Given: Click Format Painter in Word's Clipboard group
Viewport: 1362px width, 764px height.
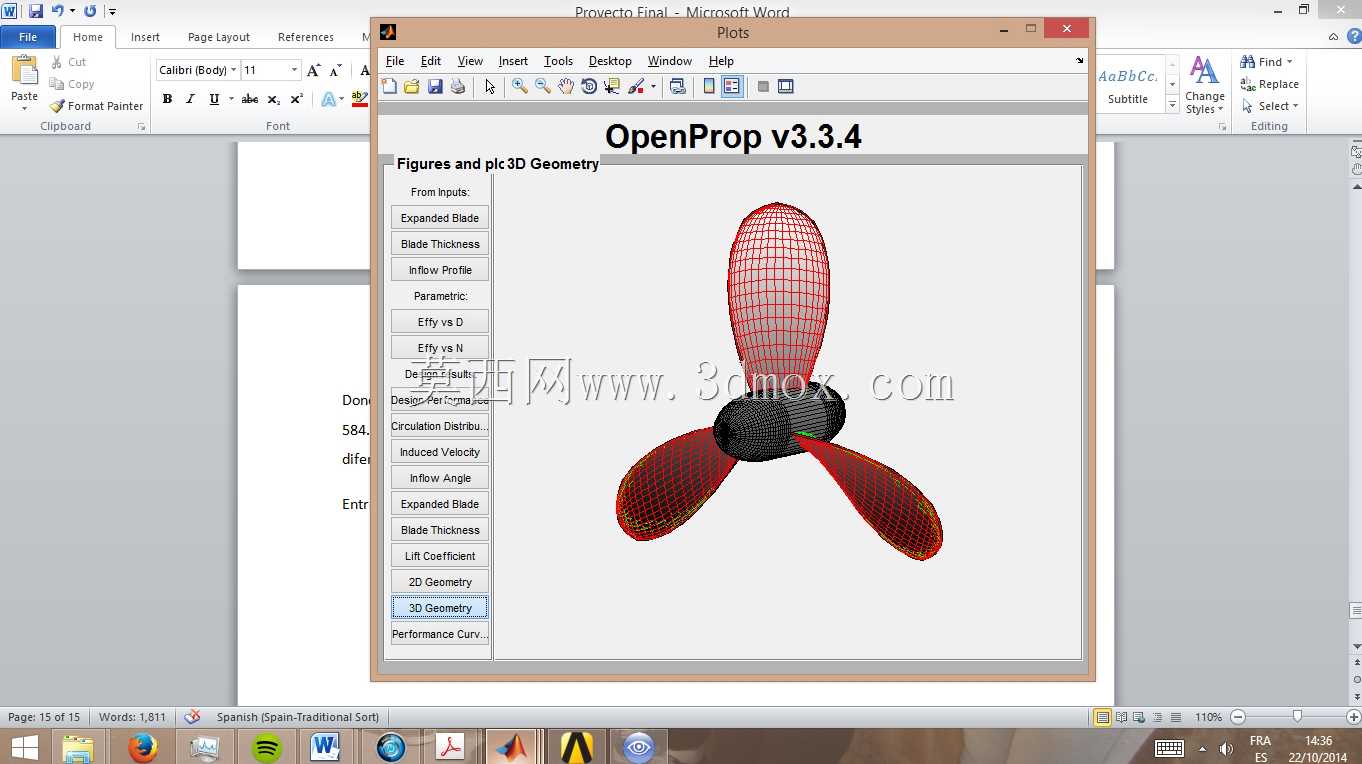Looking at the screenshot, I should coord(97,106).
